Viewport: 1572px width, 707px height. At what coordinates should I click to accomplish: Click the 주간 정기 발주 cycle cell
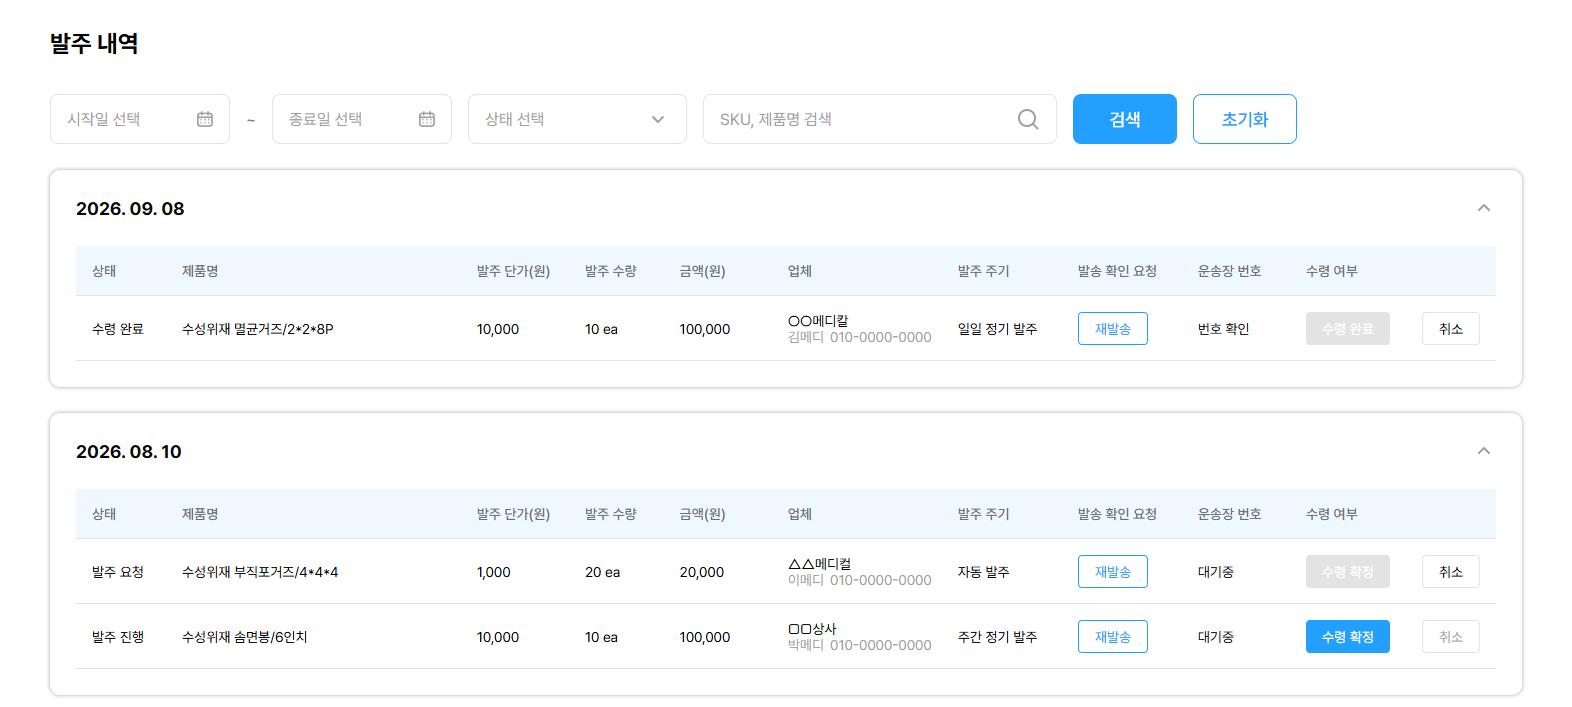(x=998, y=637)
